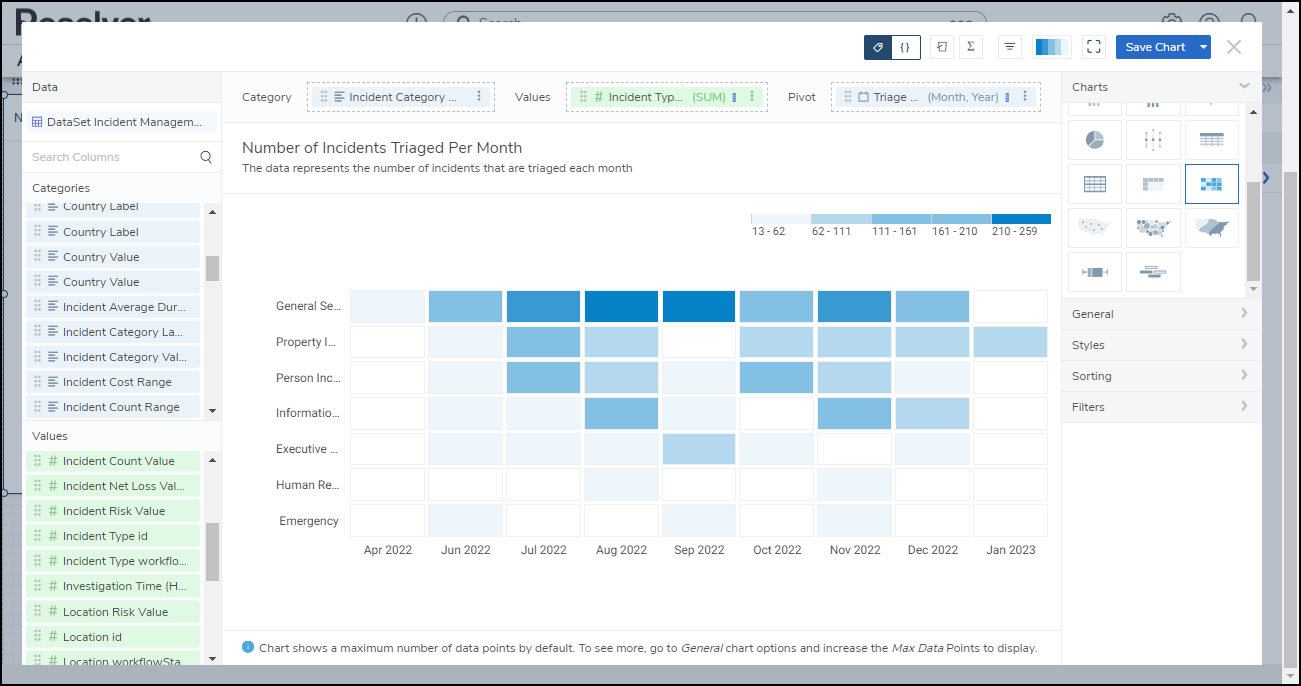Click the Save Chart button
The height and width of the screenshot is (686, 1301).
coord(1155,47)
